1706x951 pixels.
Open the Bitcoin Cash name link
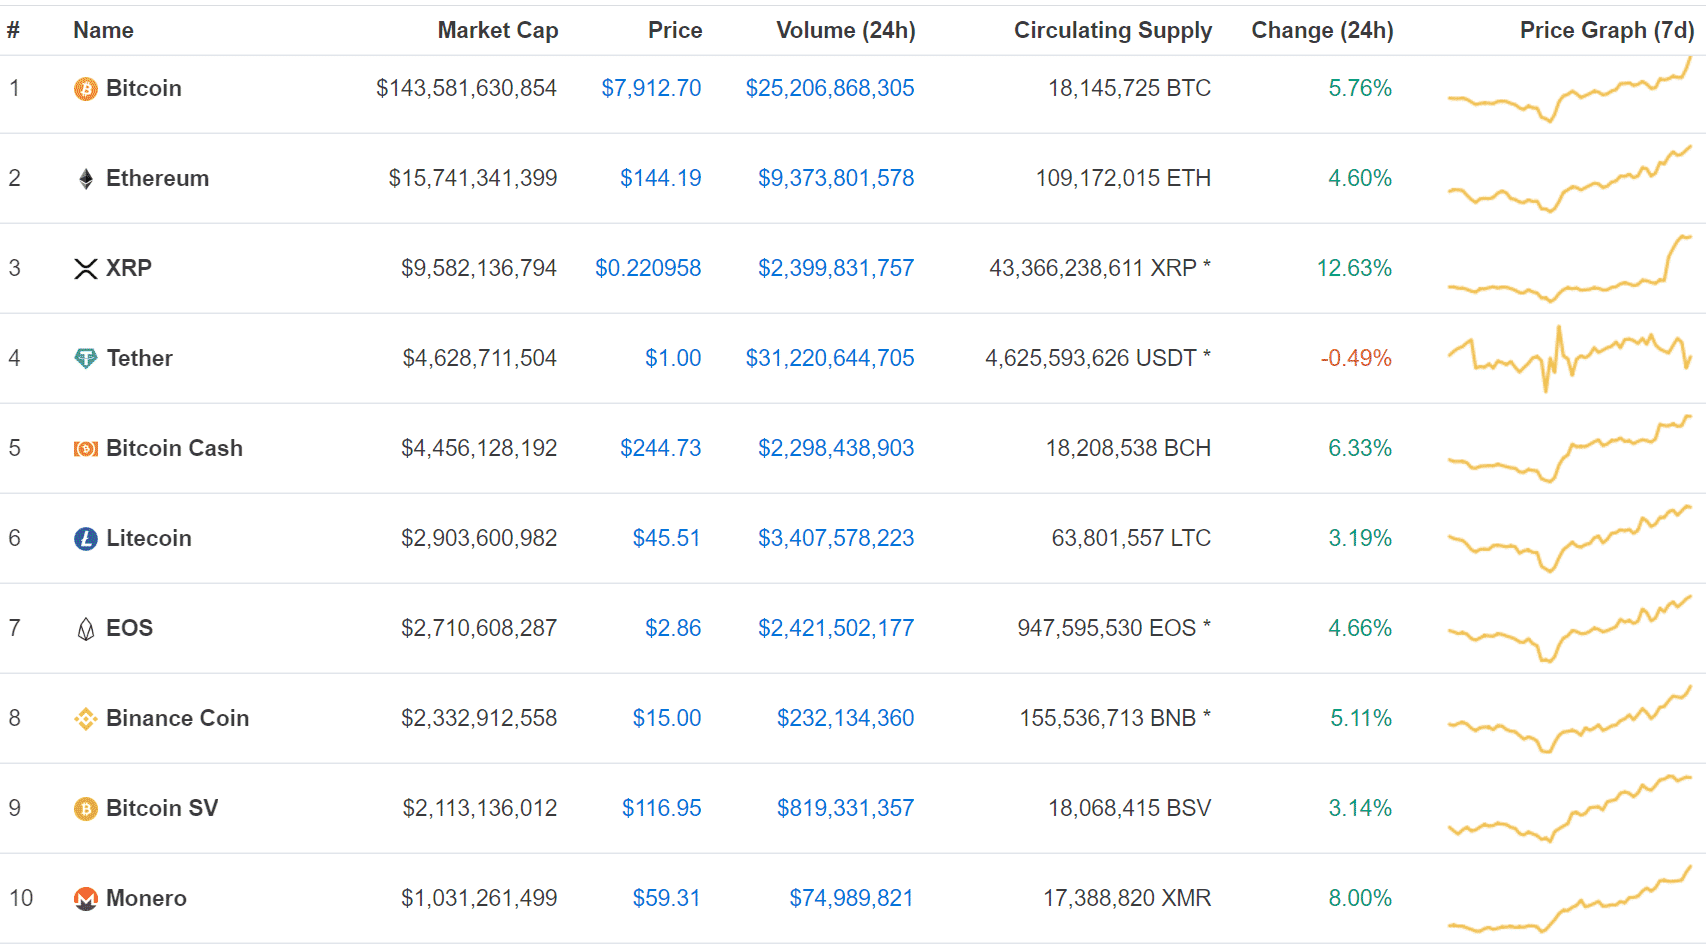point(175,448)
